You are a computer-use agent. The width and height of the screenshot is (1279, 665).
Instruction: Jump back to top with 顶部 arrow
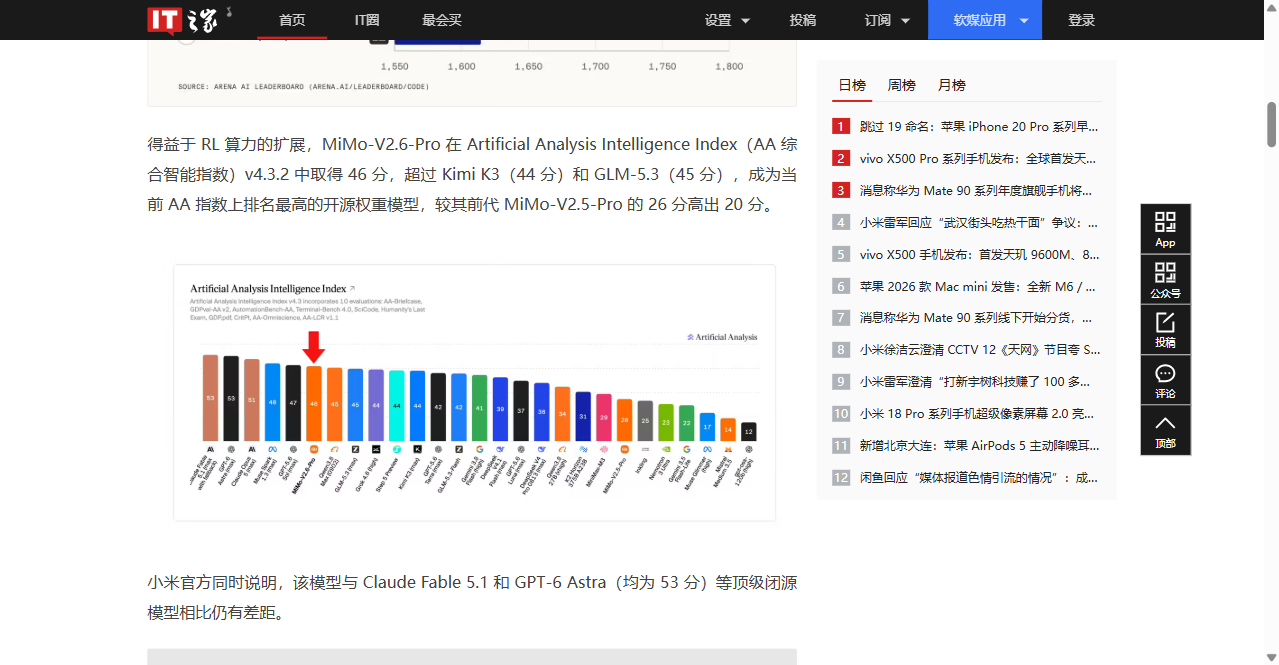pyautogui.click(x=1165, y=430)
